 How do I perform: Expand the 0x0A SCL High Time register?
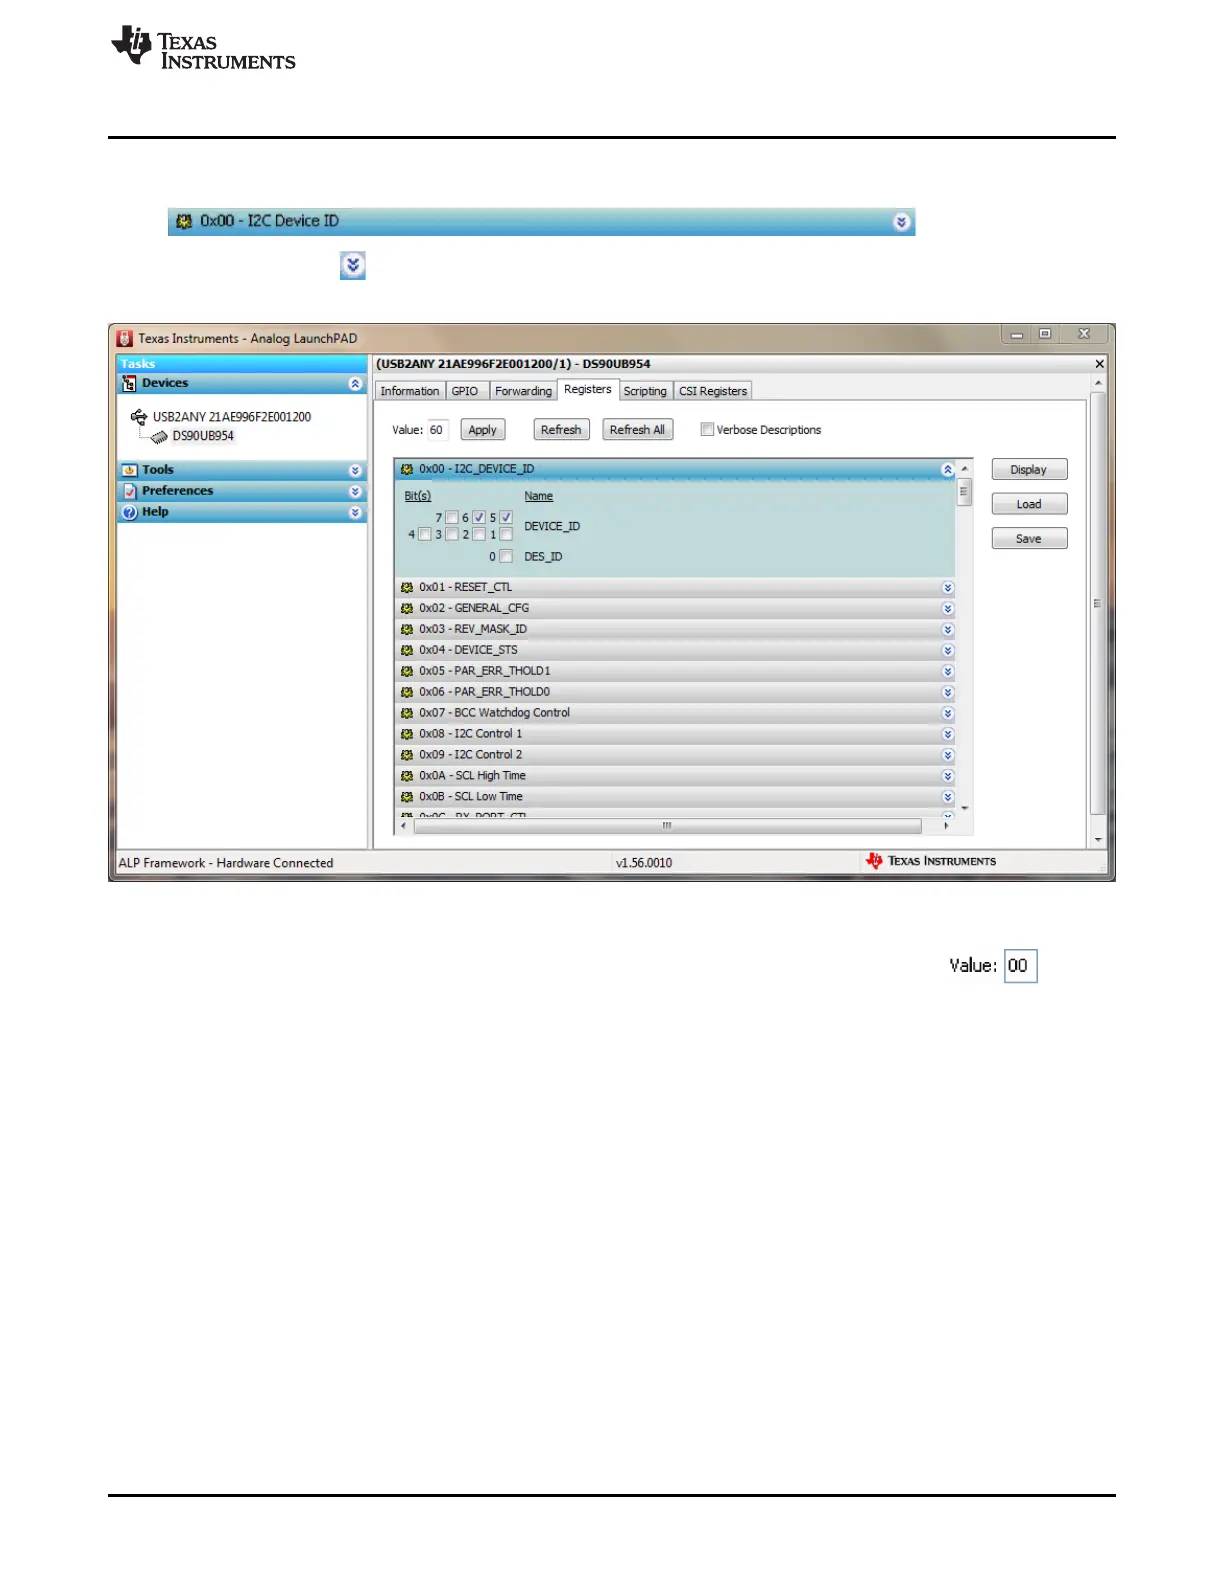tap(947, 777)
